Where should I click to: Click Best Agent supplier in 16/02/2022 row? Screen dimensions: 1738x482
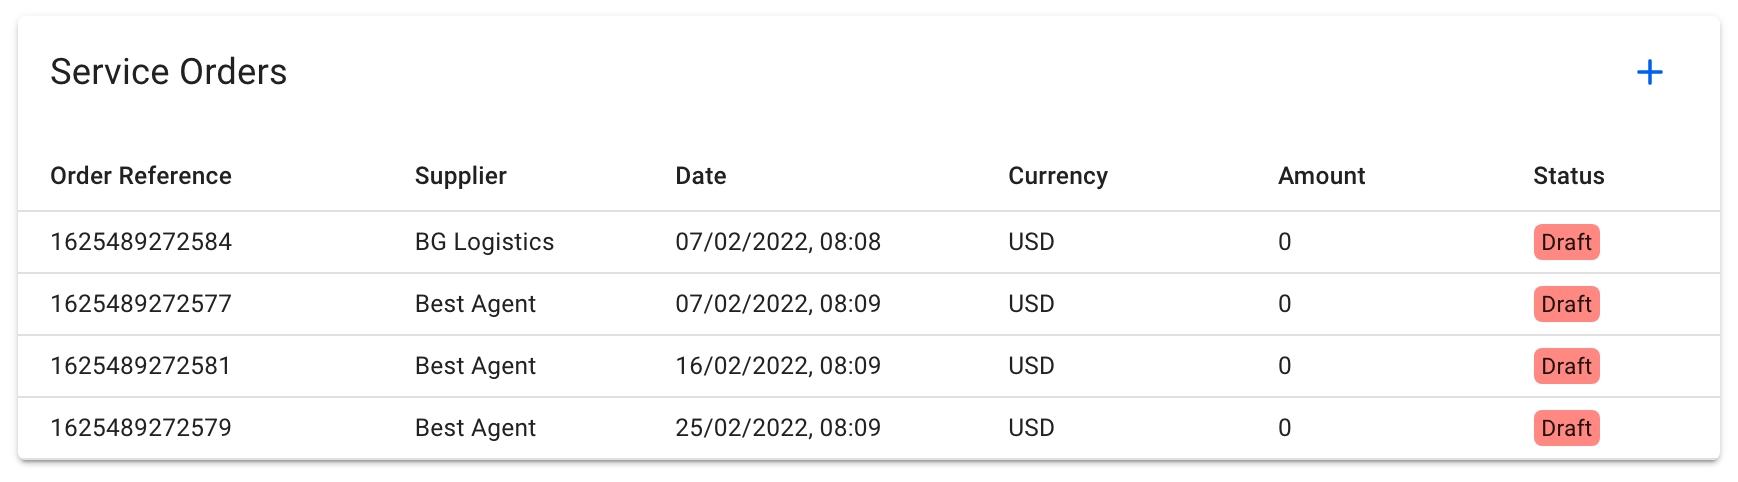[x=475, y=366]
